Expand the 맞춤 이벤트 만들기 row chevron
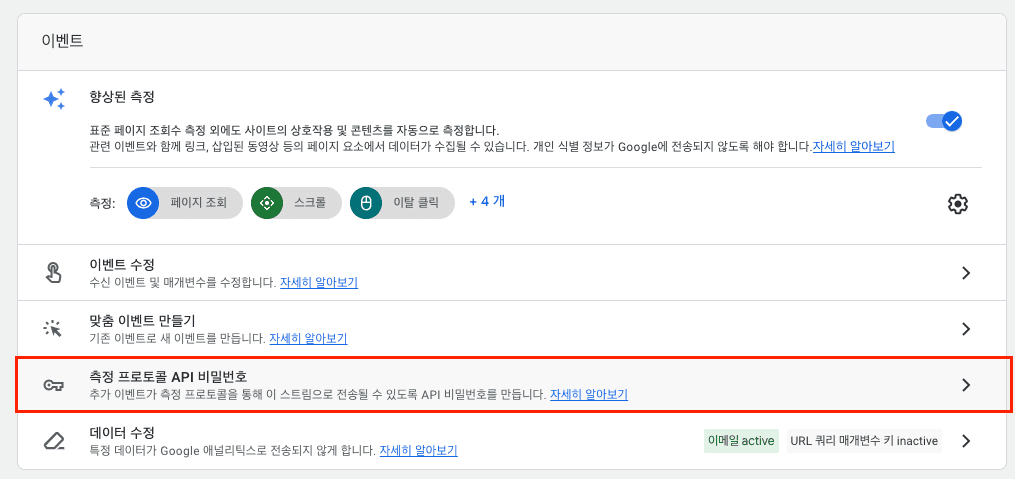 (966, 329)
